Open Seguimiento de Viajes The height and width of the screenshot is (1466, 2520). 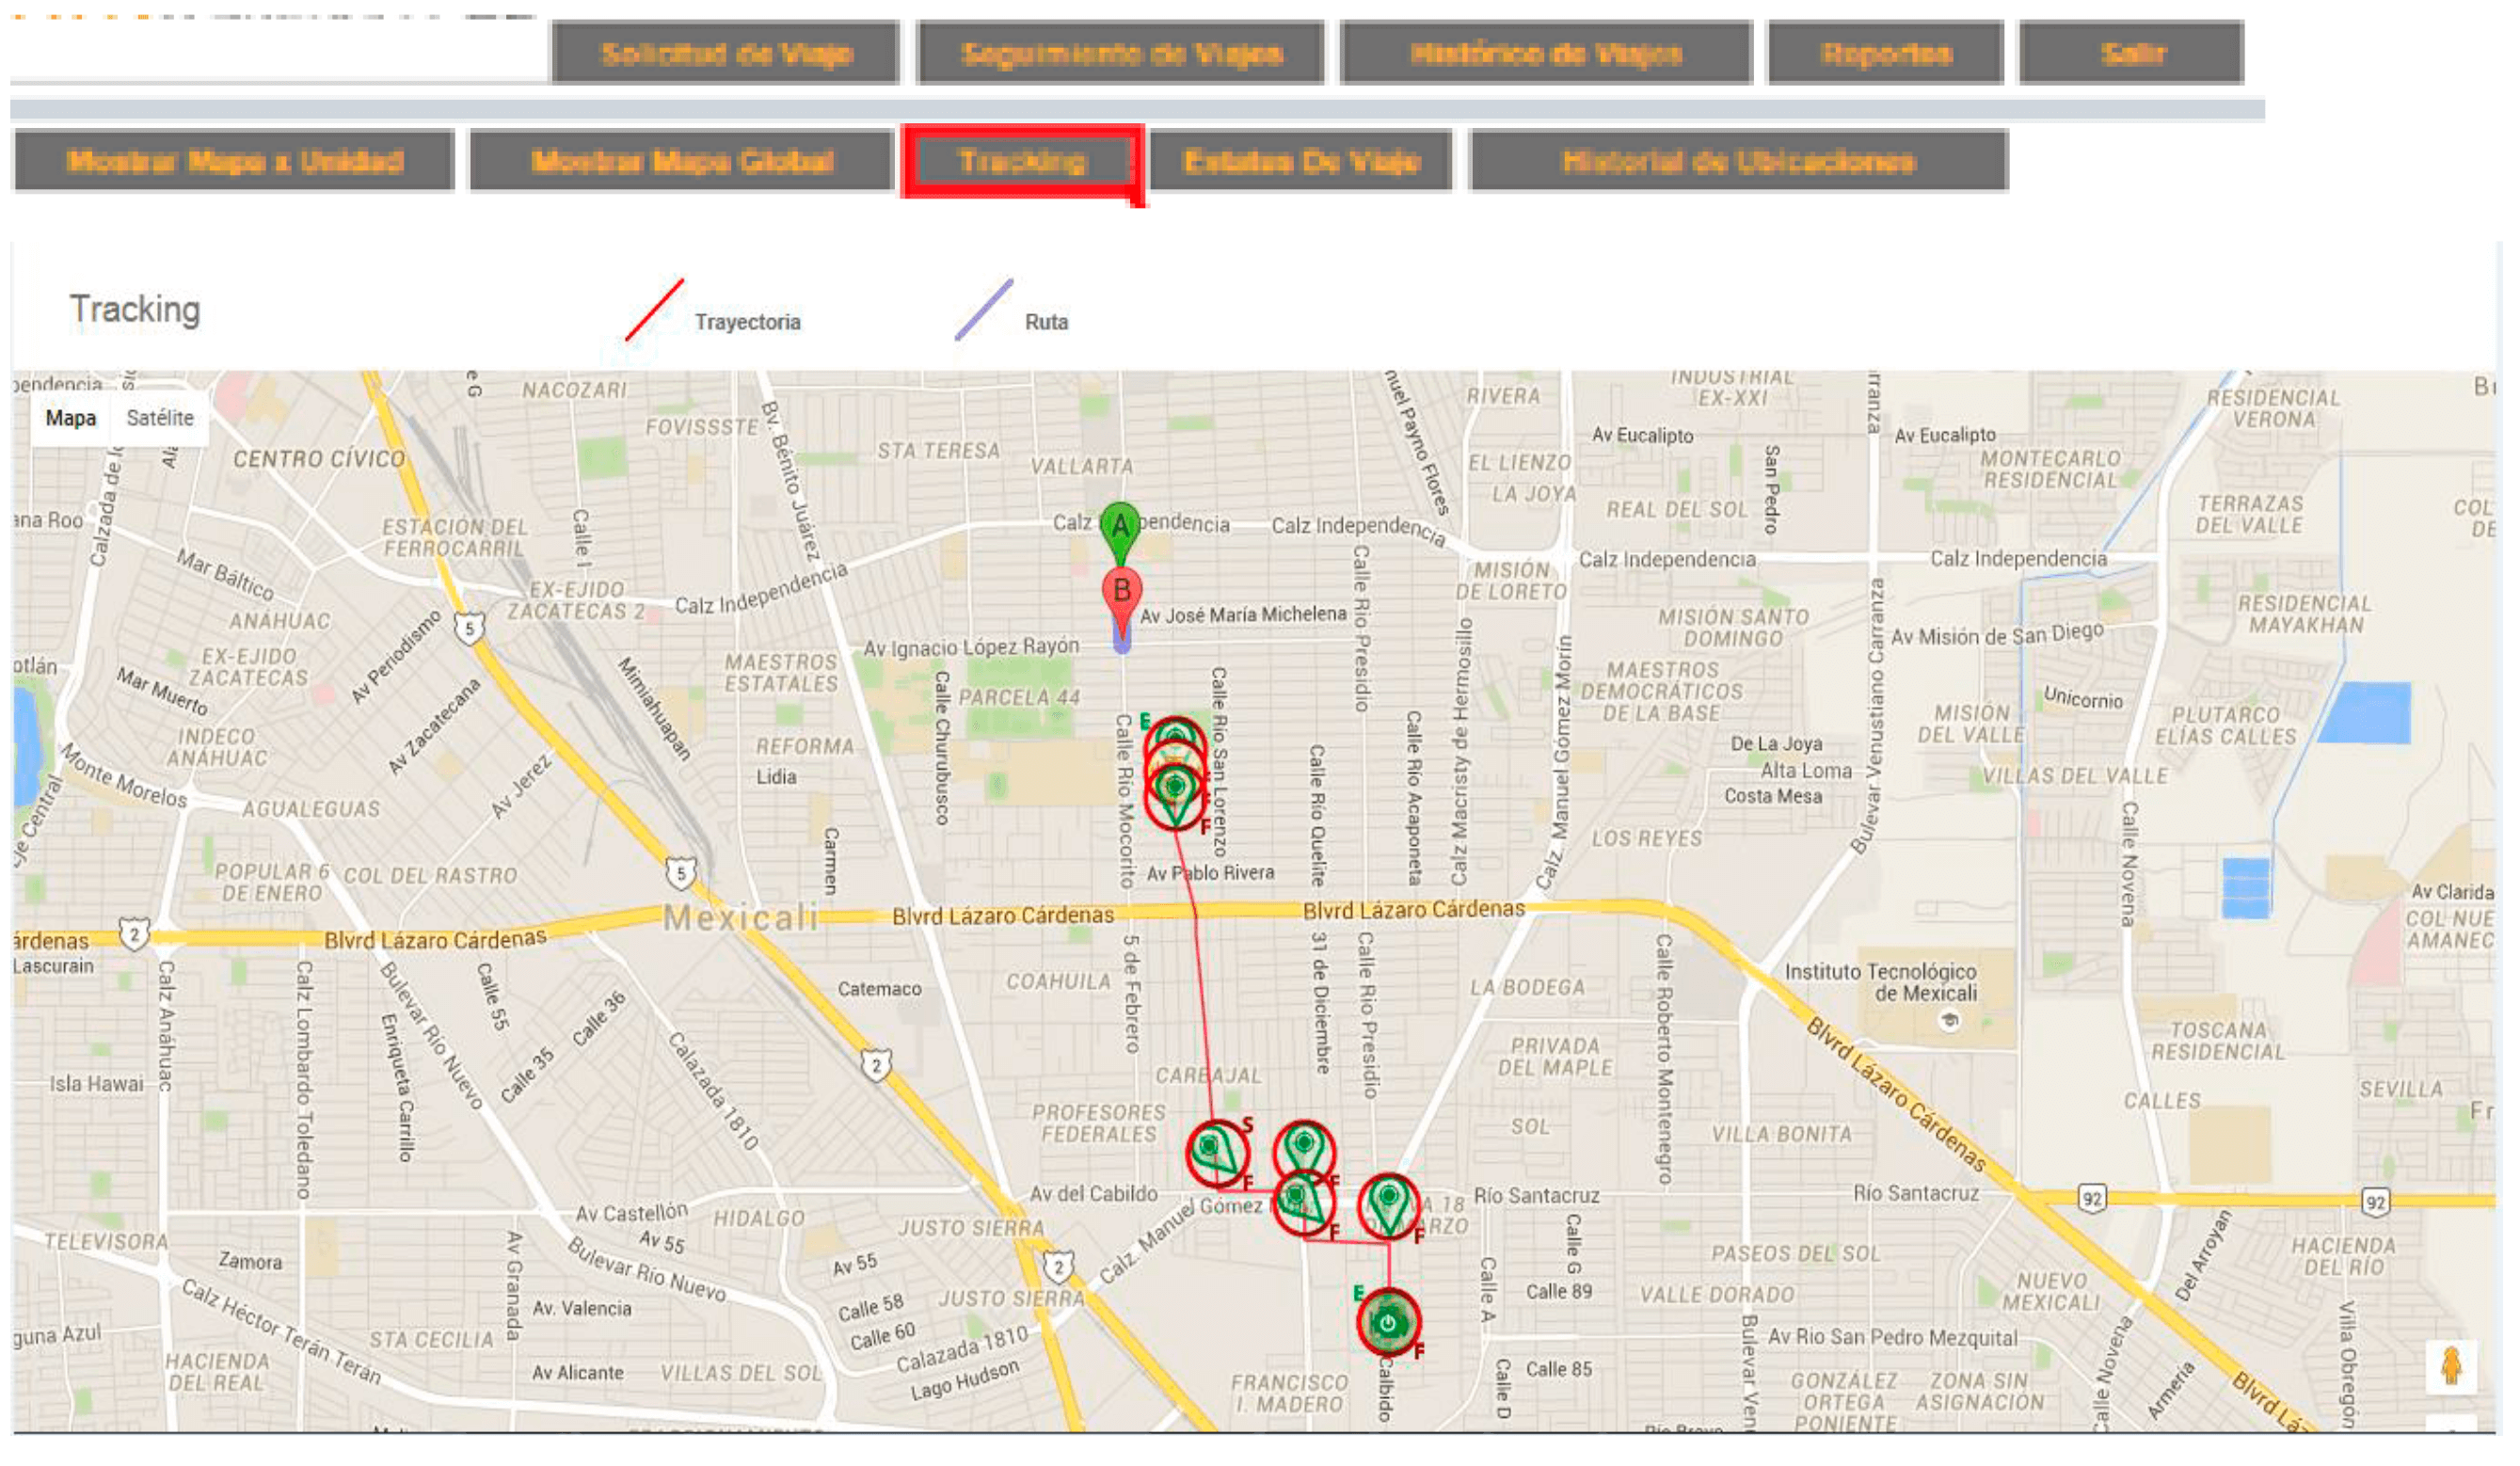tap(1121, 53)
